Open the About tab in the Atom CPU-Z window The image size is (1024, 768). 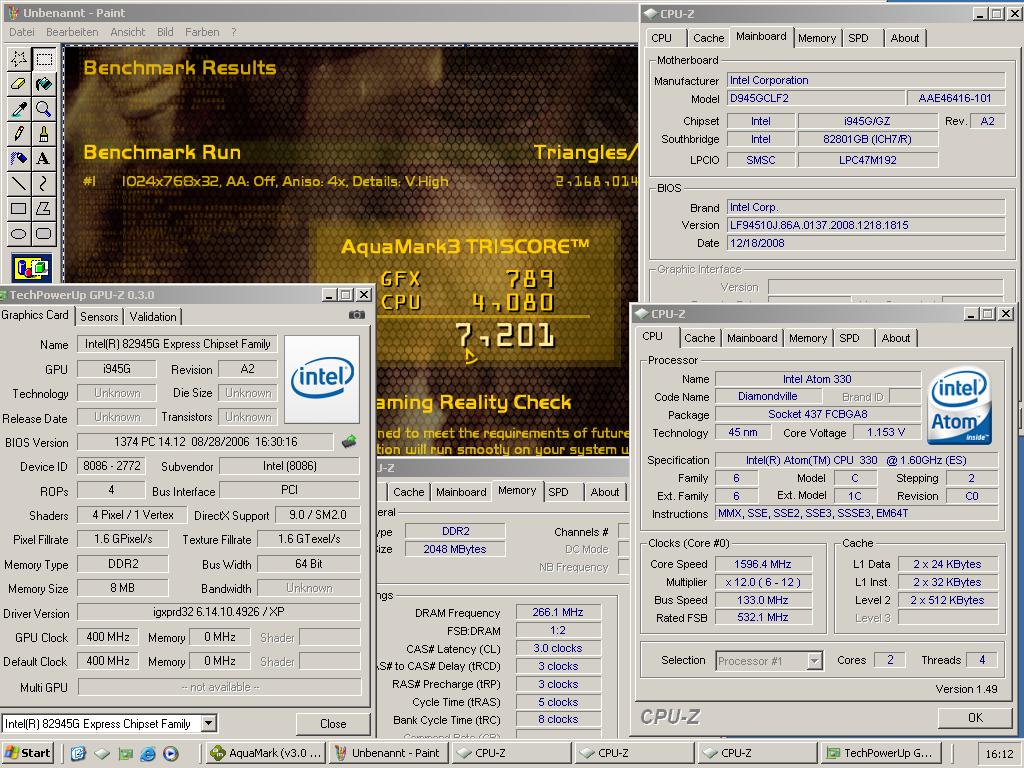896,338
